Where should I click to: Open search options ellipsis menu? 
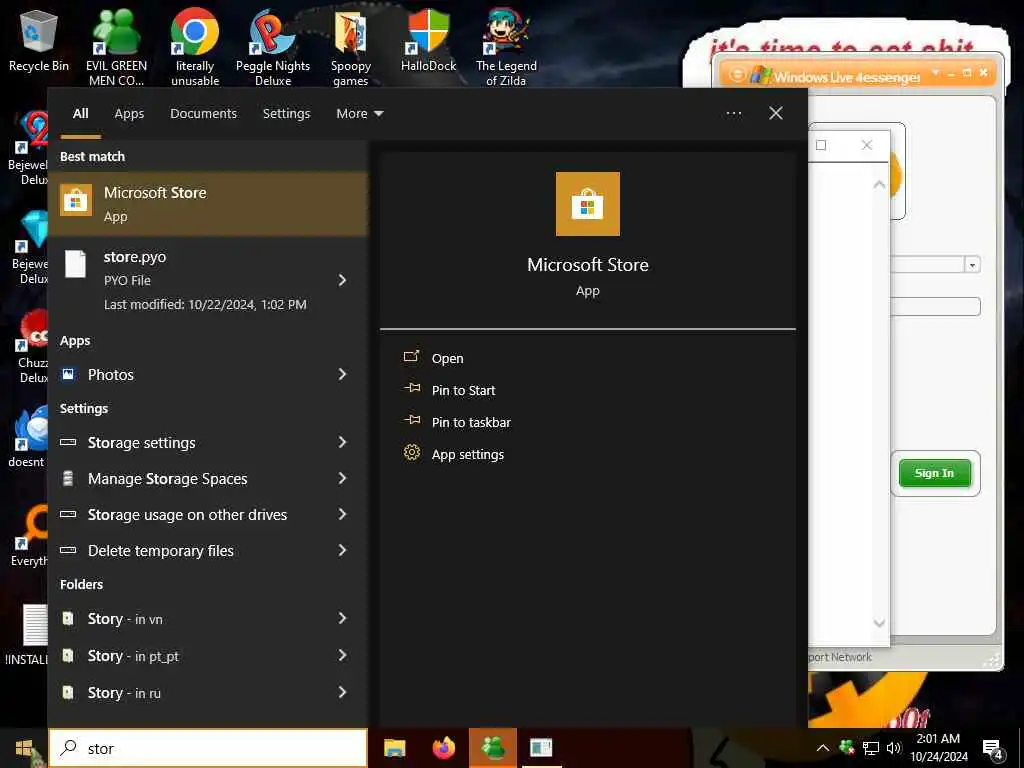pos(733,114)
